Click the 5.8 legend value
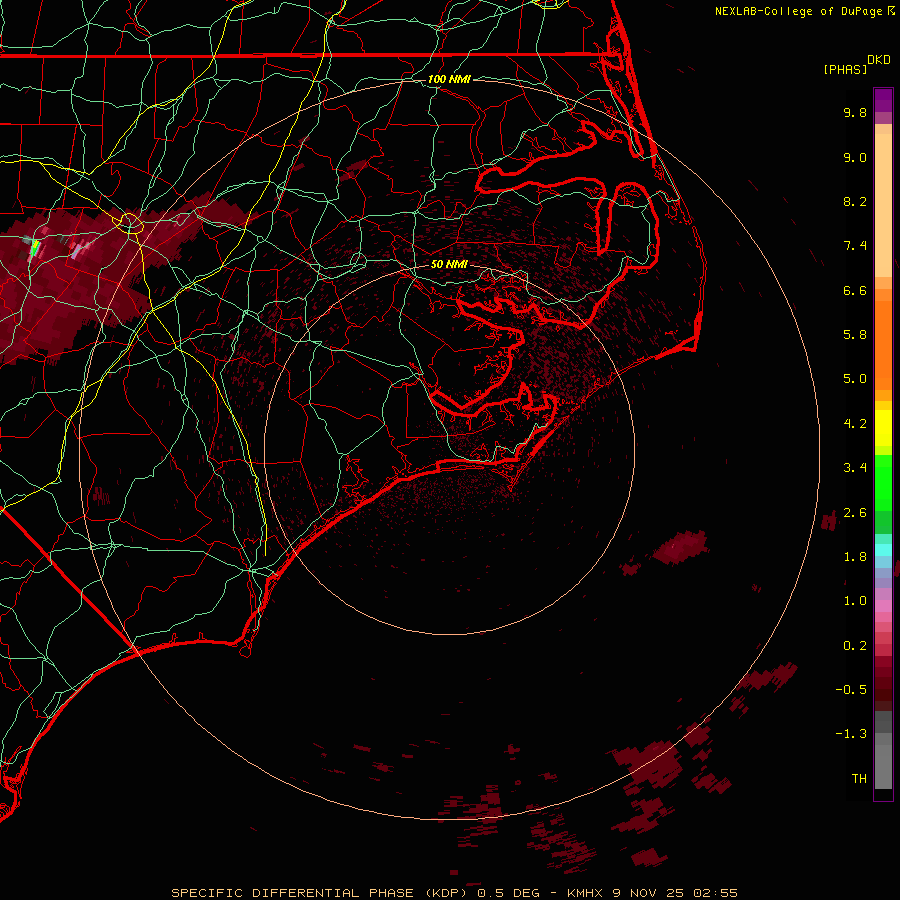 pos(855,335)
